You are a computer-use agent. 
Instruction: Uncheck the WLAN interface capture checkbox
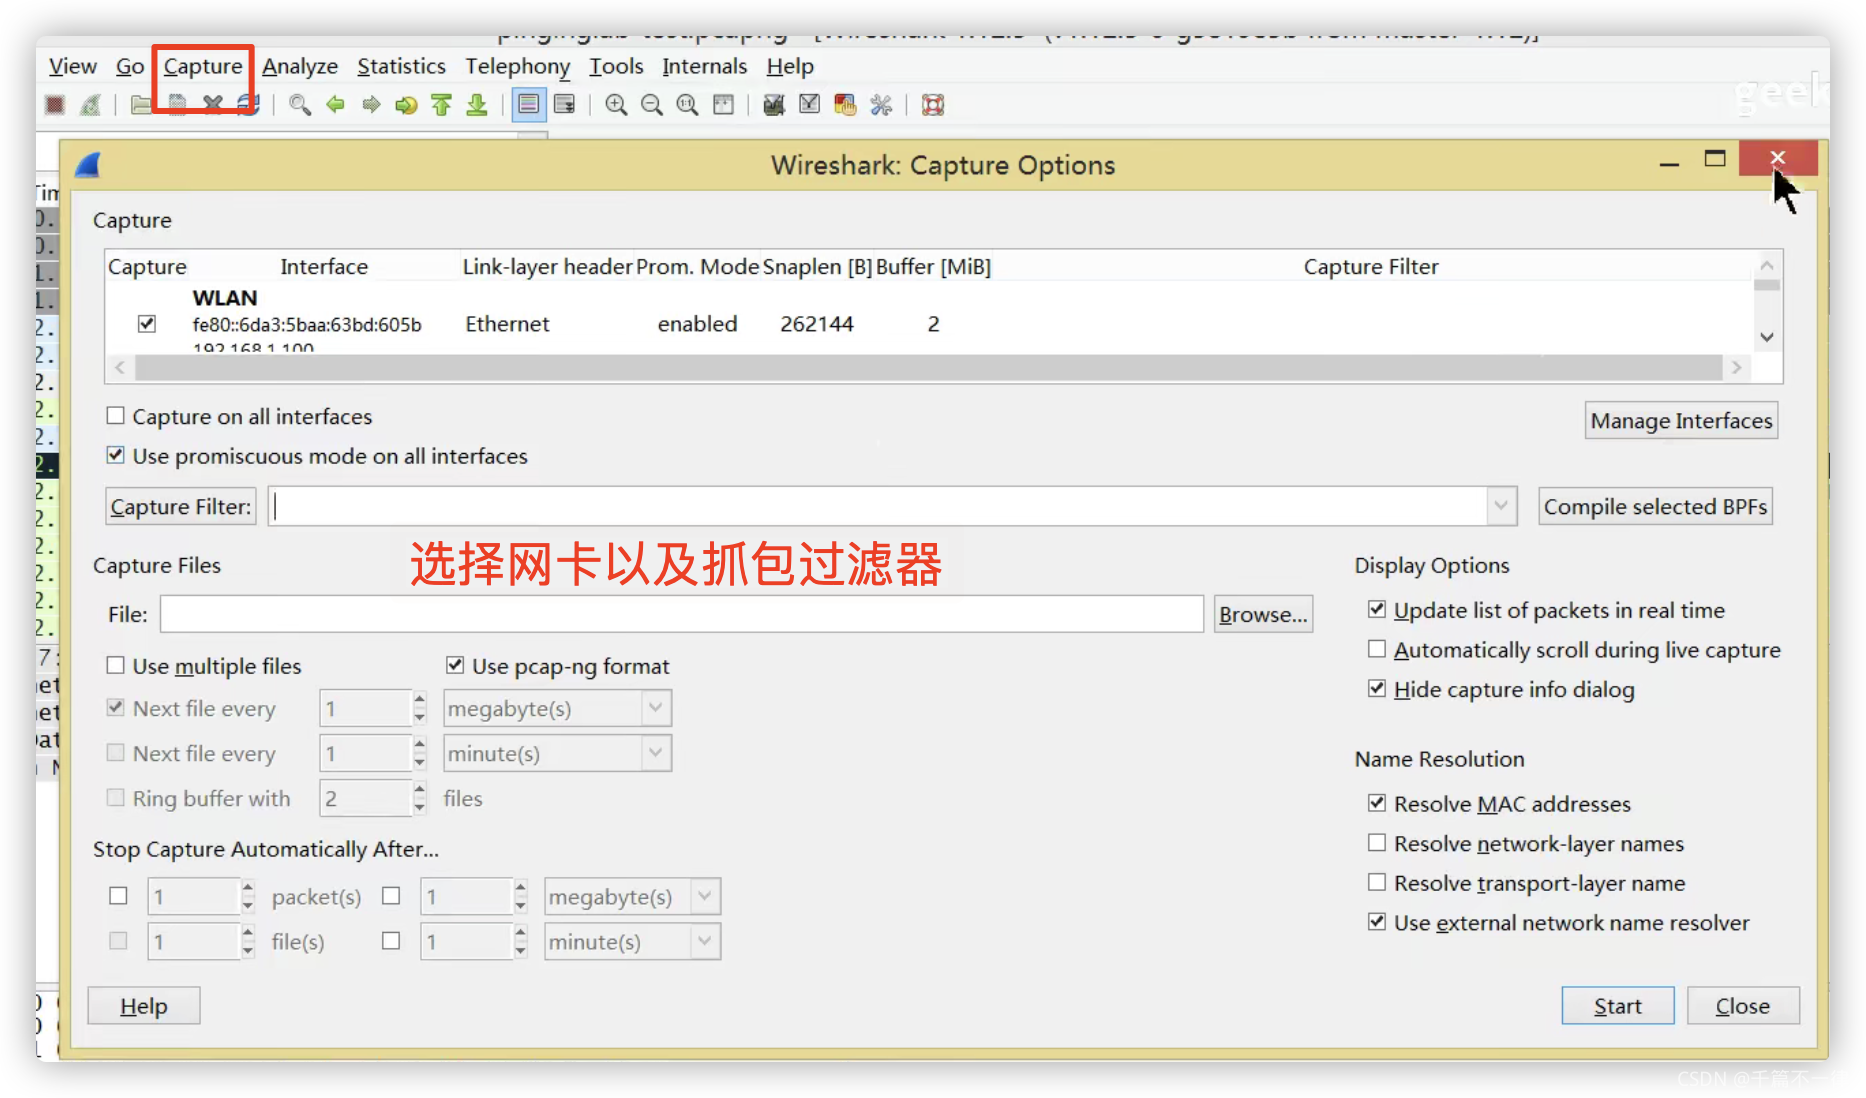click(x=147, y=323)
